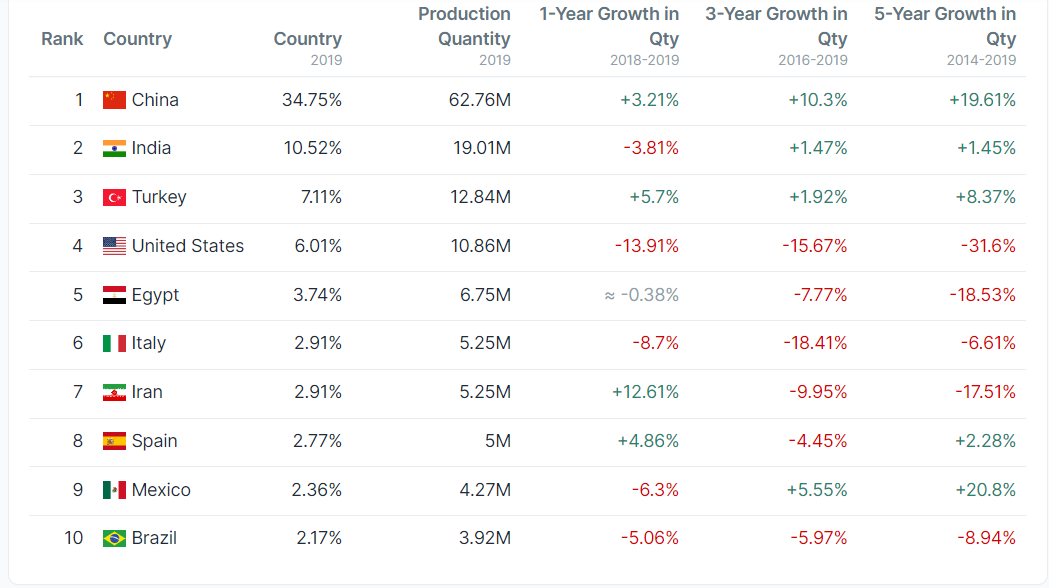Sort by the Rank column header
The width and height of the screenshot is (1049, 588).
click(62, 39)
